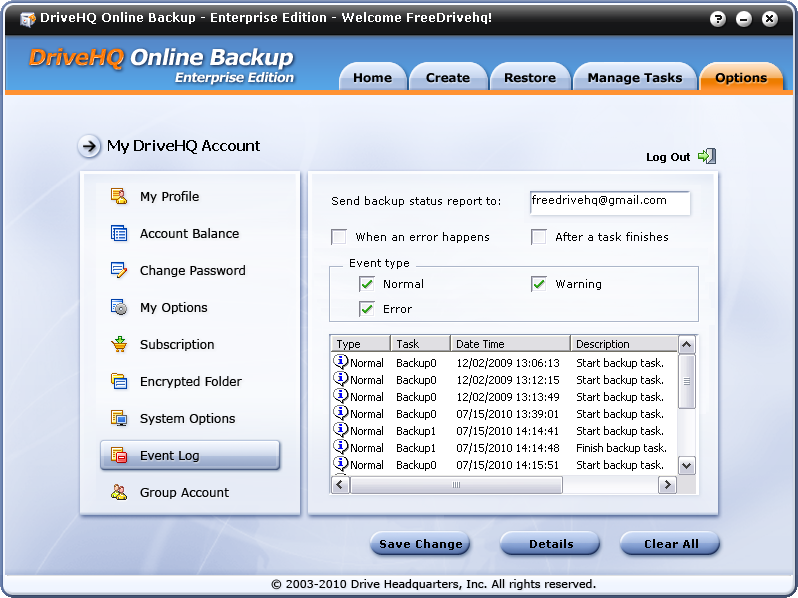Click the My Profile icon in sidebar
This screenshot has width=798, height=598.
(119, 196)
